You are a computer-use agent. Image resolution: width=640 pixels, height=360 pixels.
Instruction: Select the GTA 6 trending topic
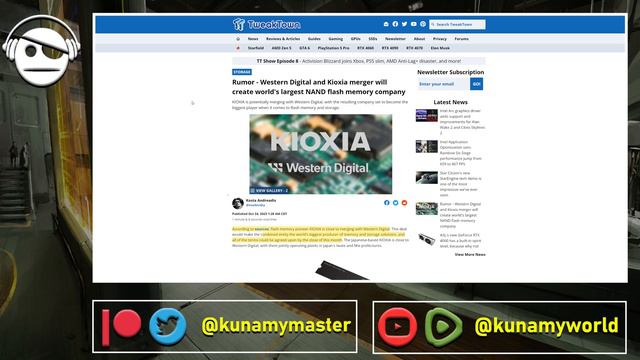(x=304, y=48)
